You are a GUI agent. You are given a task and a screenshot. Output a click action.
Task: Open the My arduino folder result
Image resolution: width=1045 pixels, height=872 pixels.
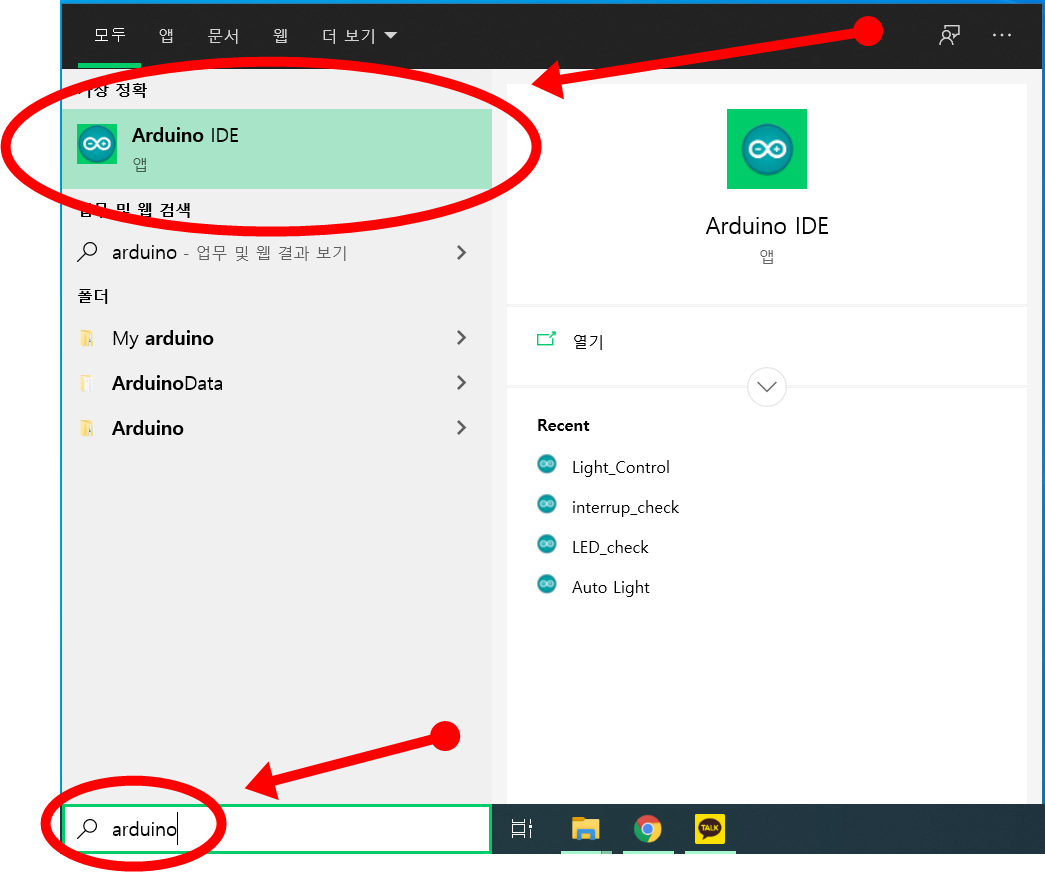coord(277,338)
